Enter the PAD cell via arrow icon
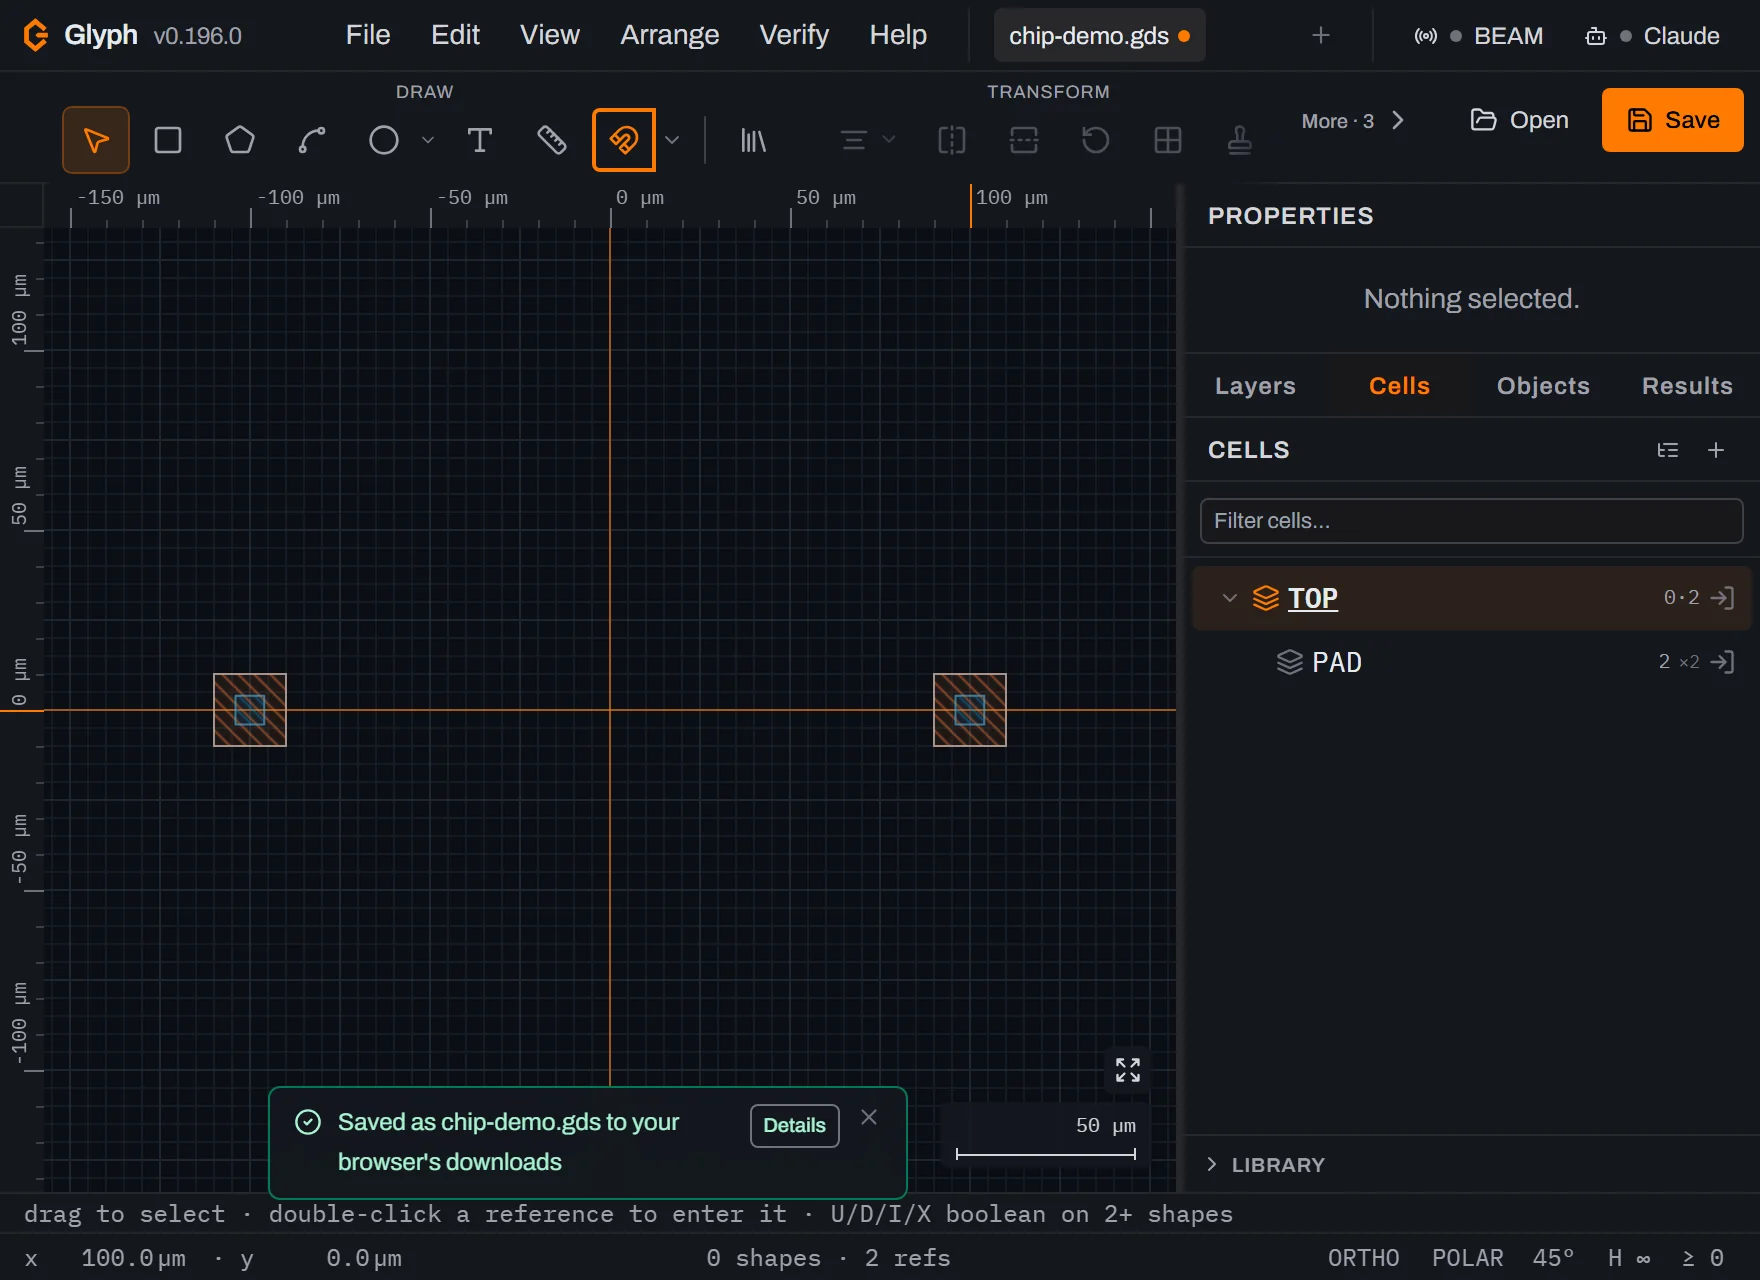Viewport: 1760px width, 1280px height. pos(1722,662)
